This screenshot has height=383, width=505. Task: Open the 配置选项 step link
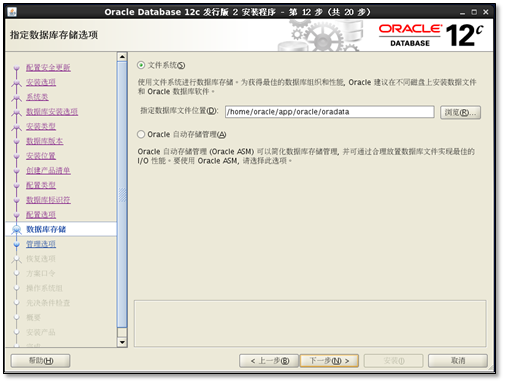click(41, 214)
